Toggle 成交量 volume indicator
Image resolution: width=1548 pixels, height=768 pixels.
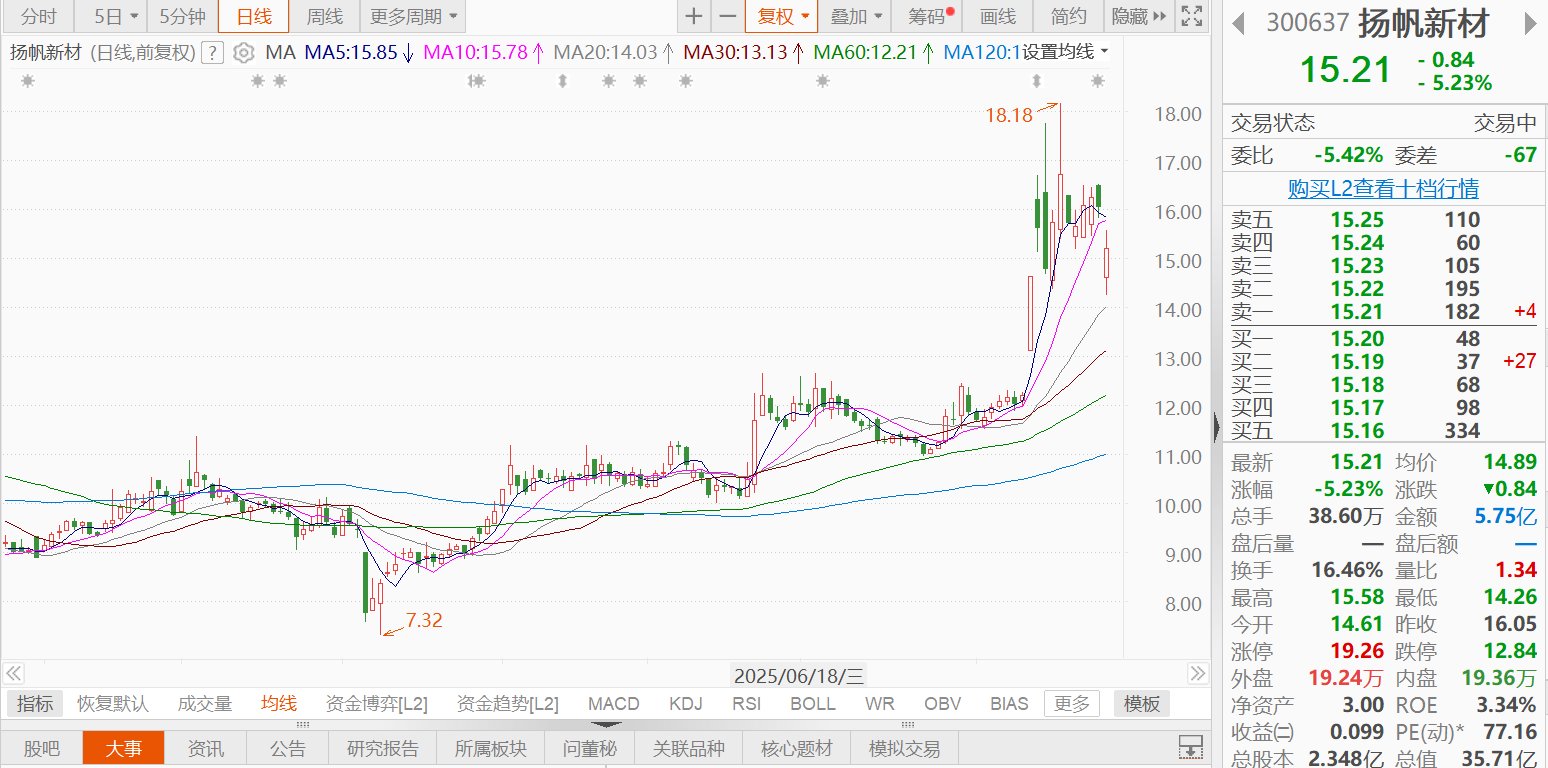(205, 704)
